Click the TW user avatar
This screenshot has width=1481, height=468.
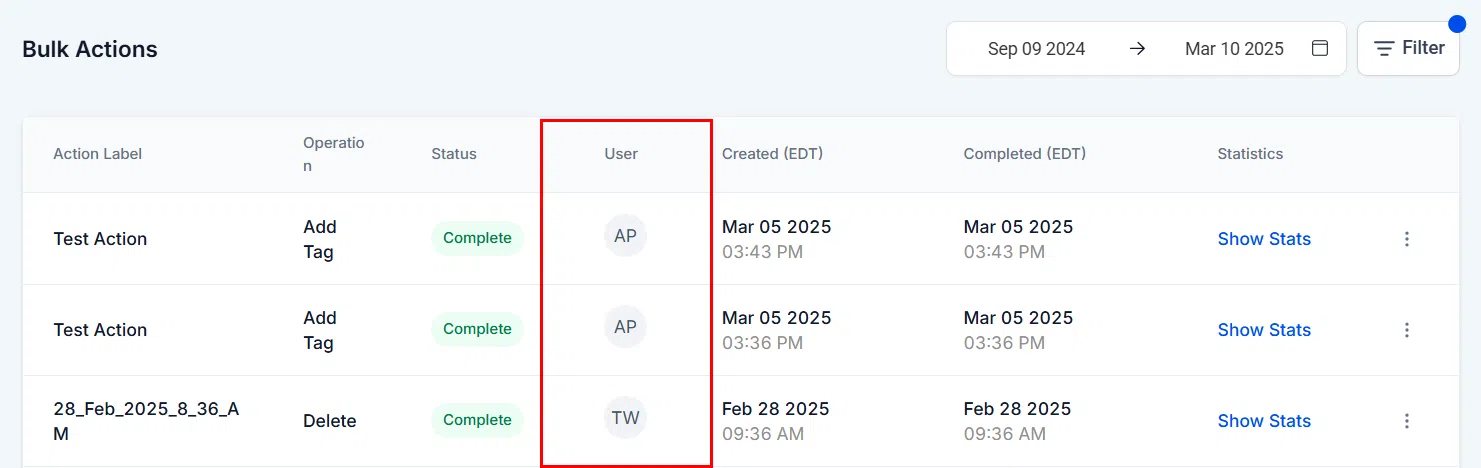625,418
